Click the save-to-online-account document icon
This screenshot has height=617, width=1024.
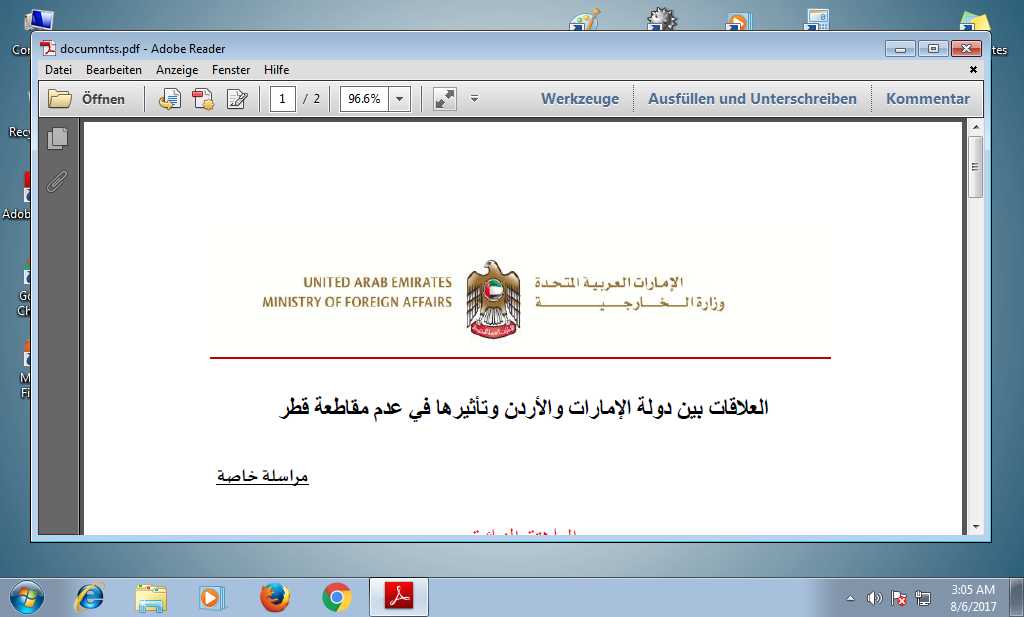click(170, 99)
